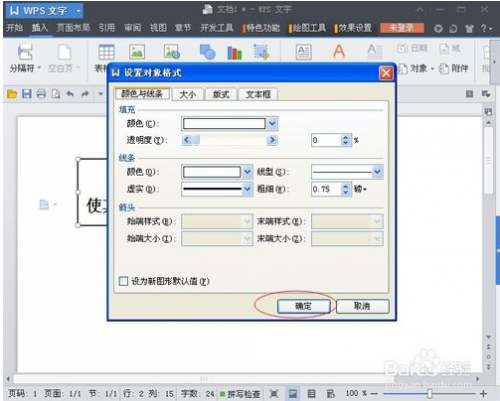
Task: Check 设为新图形默认值 checkbox
Action: point(123,281)
